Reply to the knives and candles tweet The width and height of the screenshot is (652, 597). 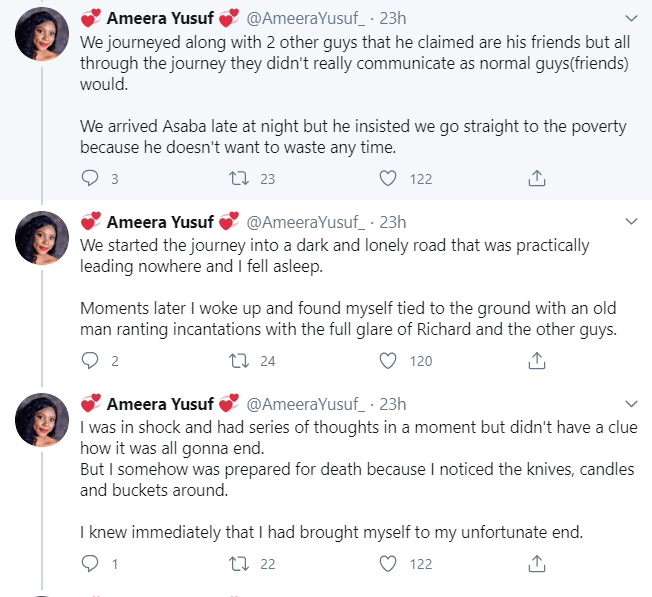pos(91,564)
